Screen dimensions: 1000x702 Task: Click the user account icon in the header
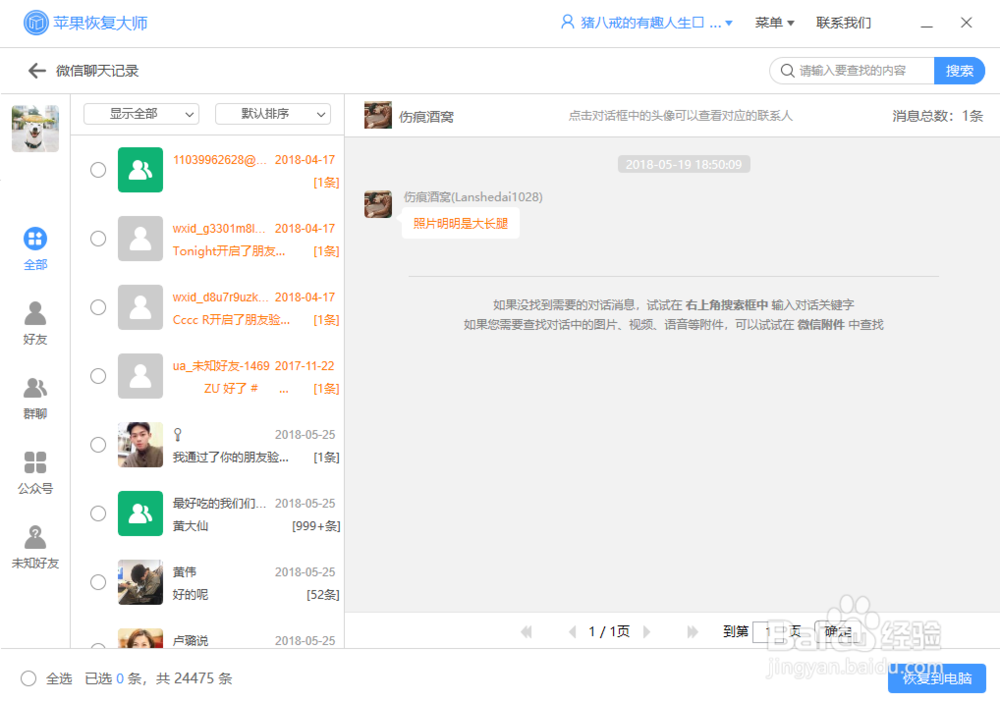pos(567,22)
